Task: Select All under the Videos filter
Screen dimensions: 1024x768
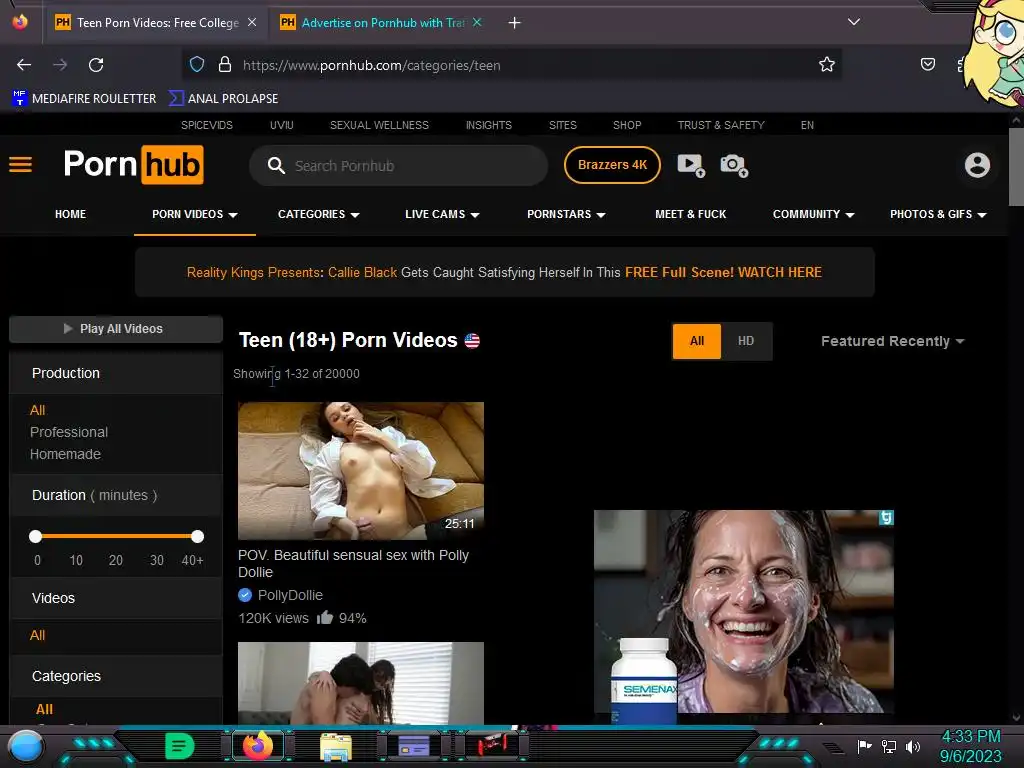Action: pyautogui.click(x=37, y=635)
